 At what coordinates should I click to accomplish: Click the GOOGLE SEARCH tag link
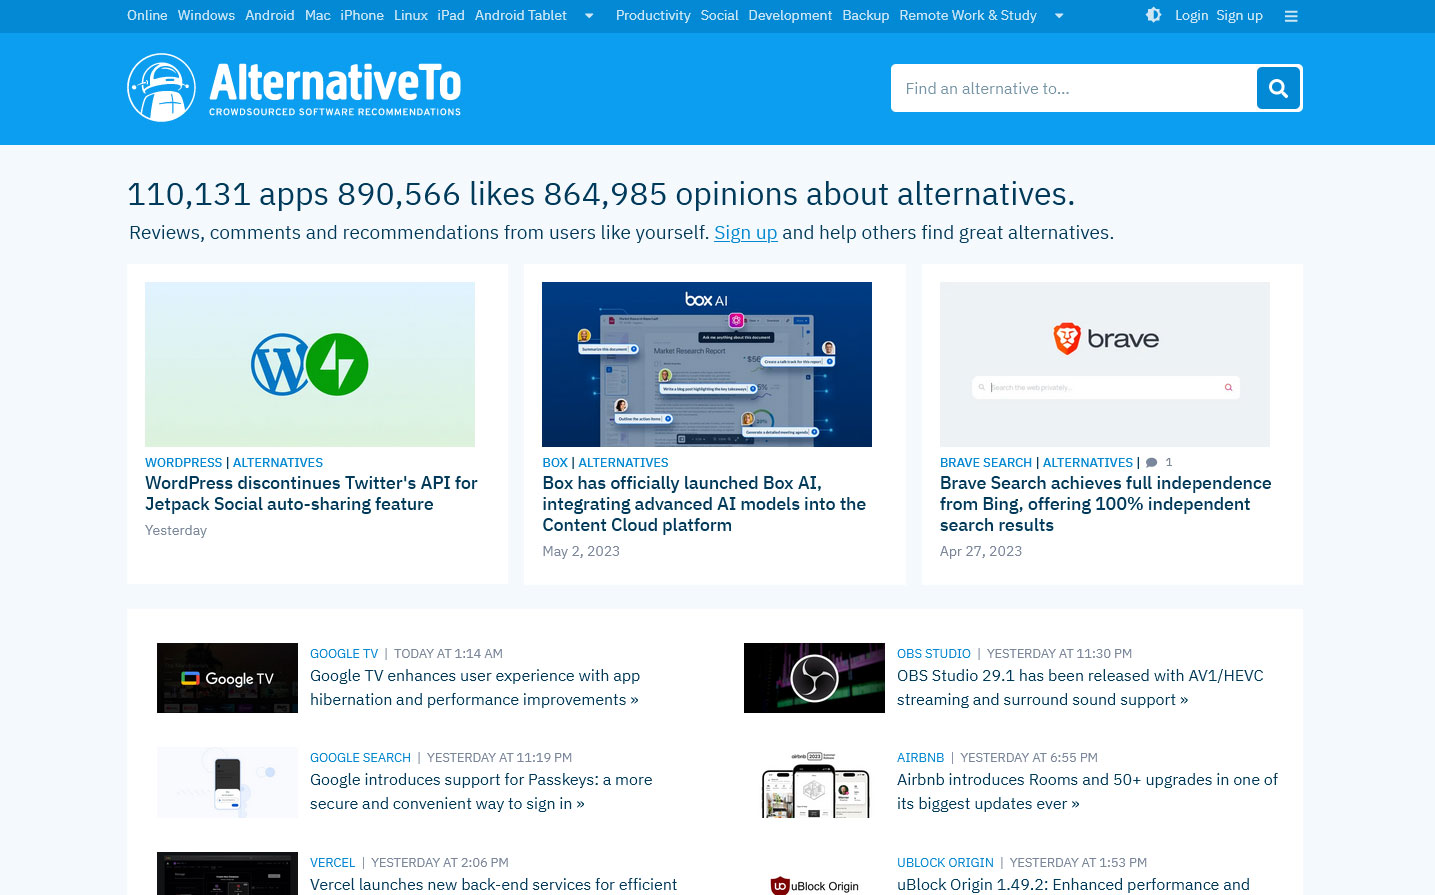coord(360,758)
